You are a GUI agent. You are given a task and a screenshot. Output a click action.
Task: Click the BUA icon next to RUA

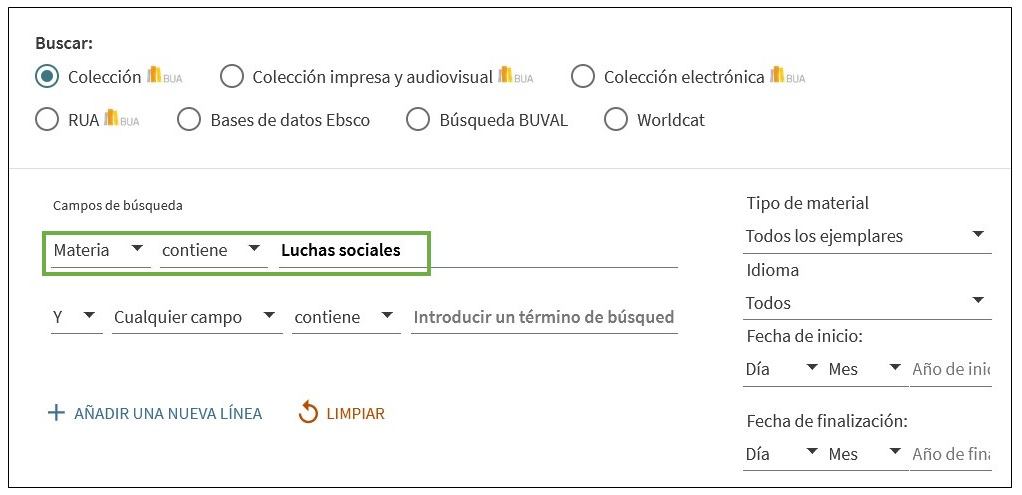coord(122,119)
